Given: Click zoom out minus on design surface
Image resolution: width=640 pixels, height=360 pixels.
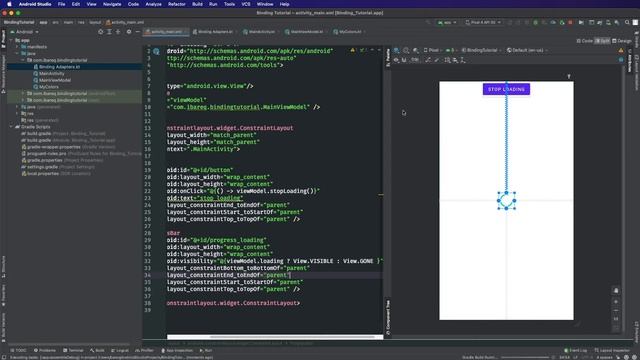Looking at the screenshot, I should pyautogui.click(x=616, y=311).
